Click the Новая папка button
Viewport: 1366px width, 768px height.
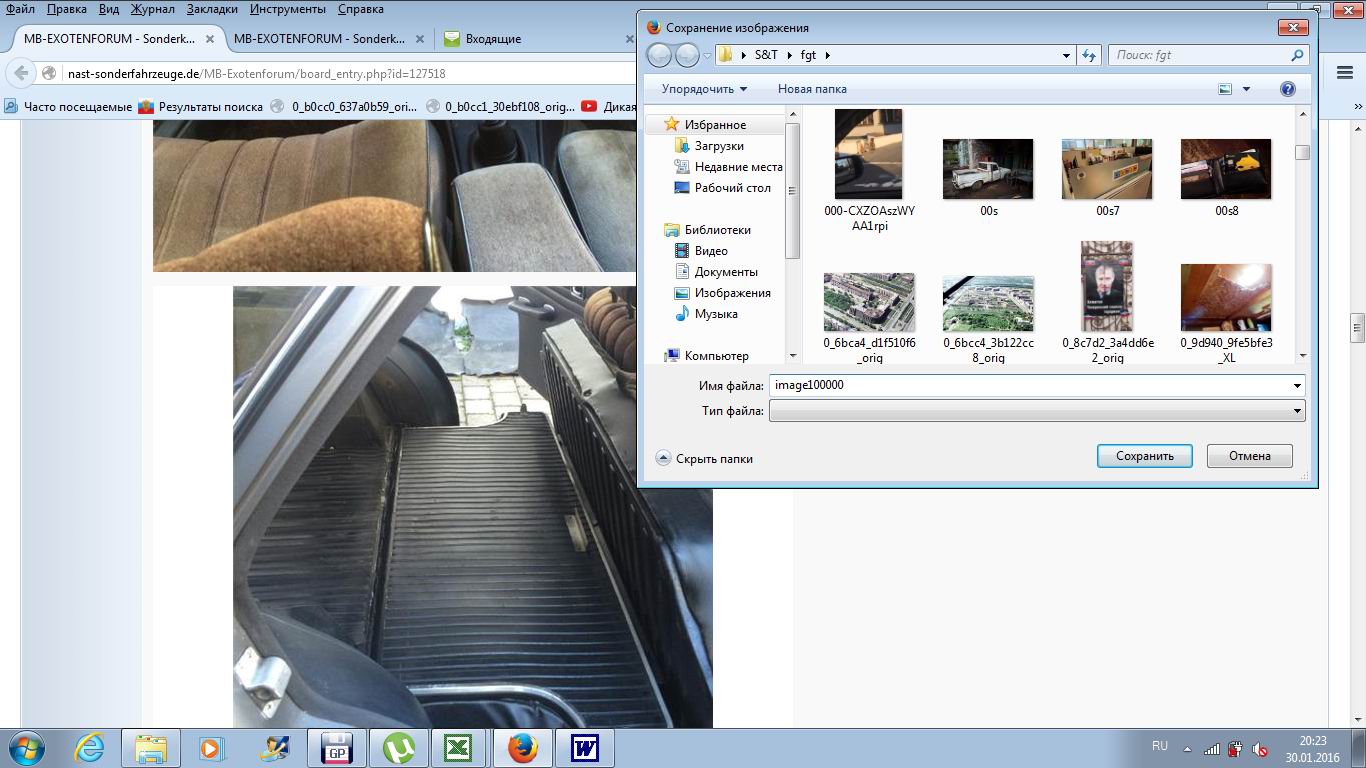click(x=812, y=89)
